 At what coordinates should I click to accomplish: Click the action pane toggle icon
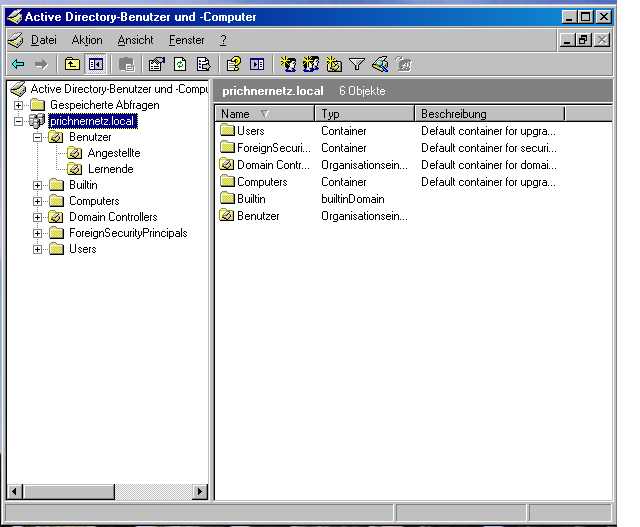coord(257,64)
